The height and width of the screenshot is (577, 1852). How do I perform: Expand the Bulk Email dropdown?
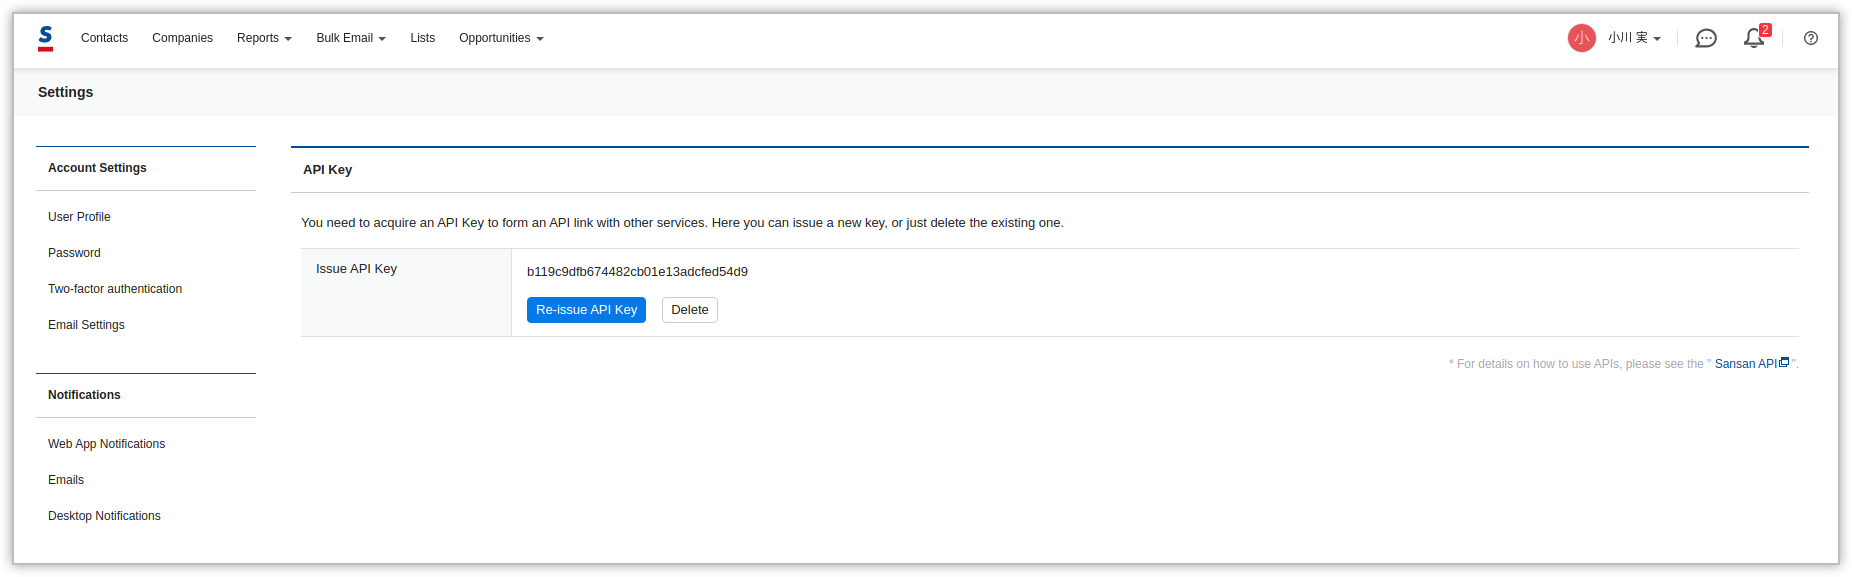(350, 38)
